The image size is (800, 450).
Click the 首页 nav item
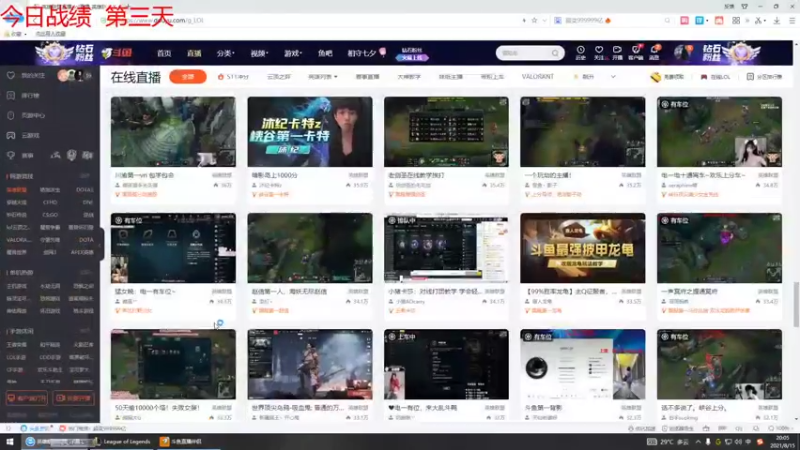pyautogui.click(x=164, y=53)
